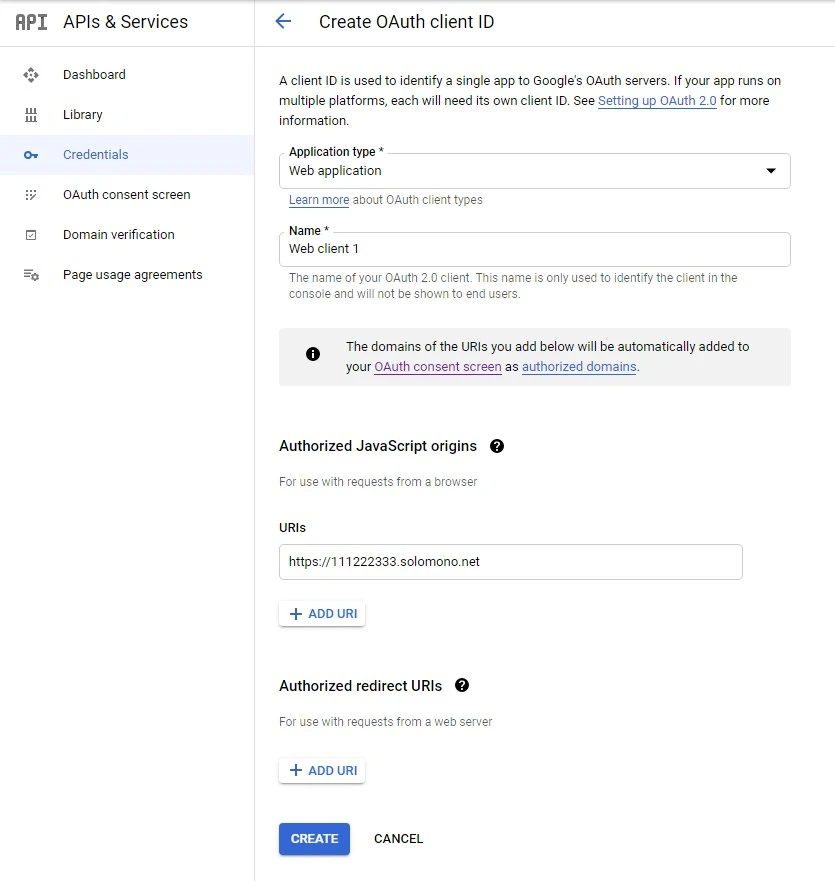Click the back arrow beside Create OAuth client ID

click(283, 22)
